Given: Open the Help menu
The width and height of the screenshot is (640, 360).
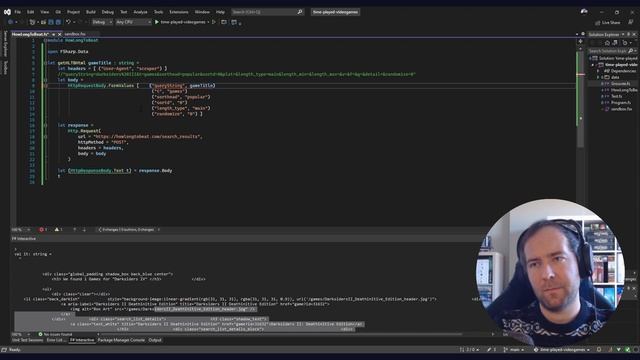Looking at the screenshot, I should (x=220, y=12).
